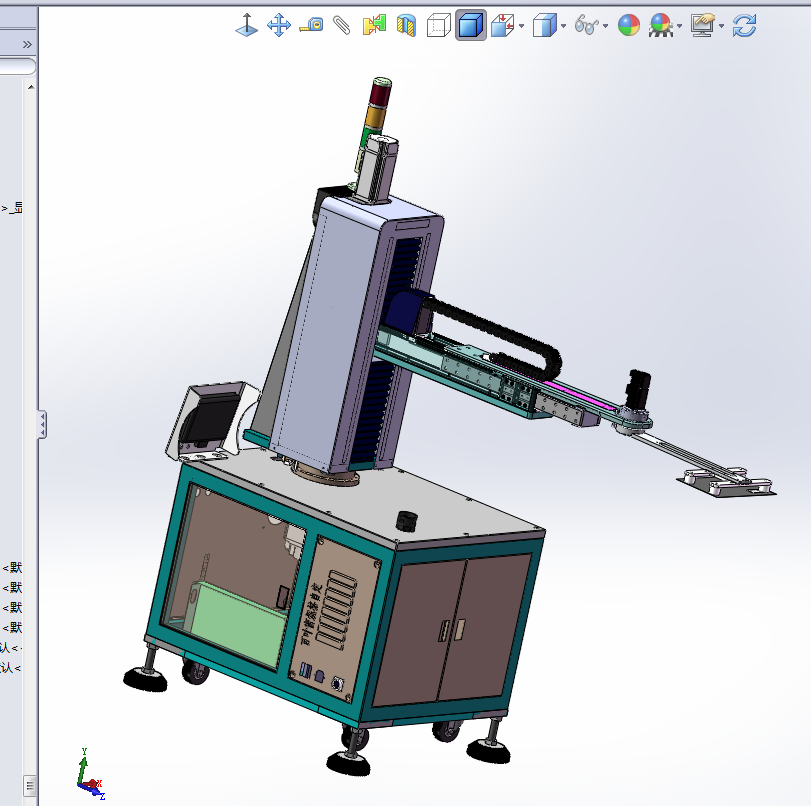The image size is (811, 806).
Task: Expand the Hide/Show Items glasses dropdown
Action: point(606,26)
